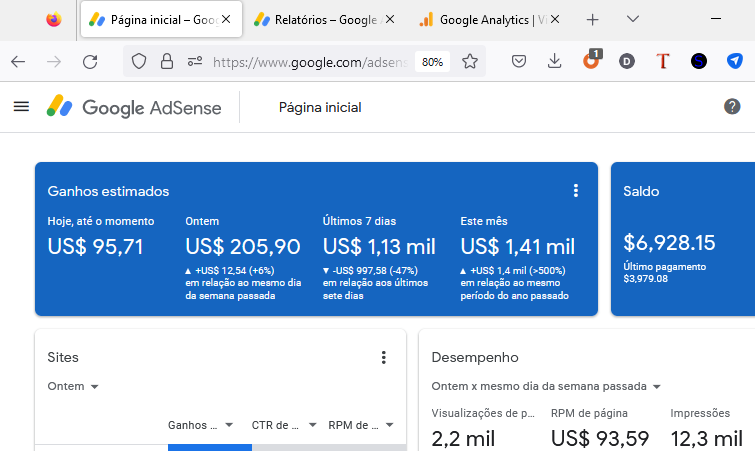This screenshot has width=755, height=451.
Task: Open the site permissions icon in address bar
Action: click(195, 62)
